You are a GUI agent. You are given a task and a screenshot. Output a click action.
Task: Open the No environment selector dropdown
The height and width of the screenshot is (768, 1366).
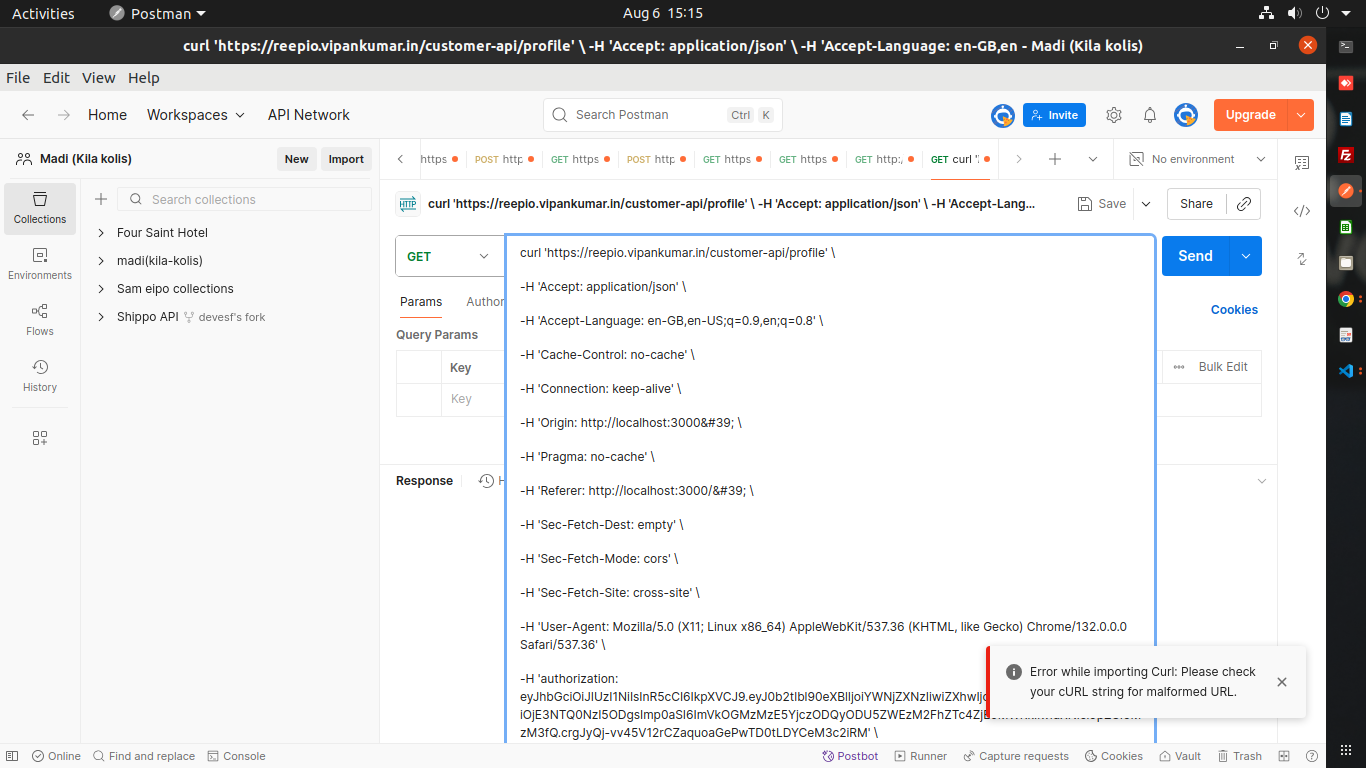[x=1198, y=159]
